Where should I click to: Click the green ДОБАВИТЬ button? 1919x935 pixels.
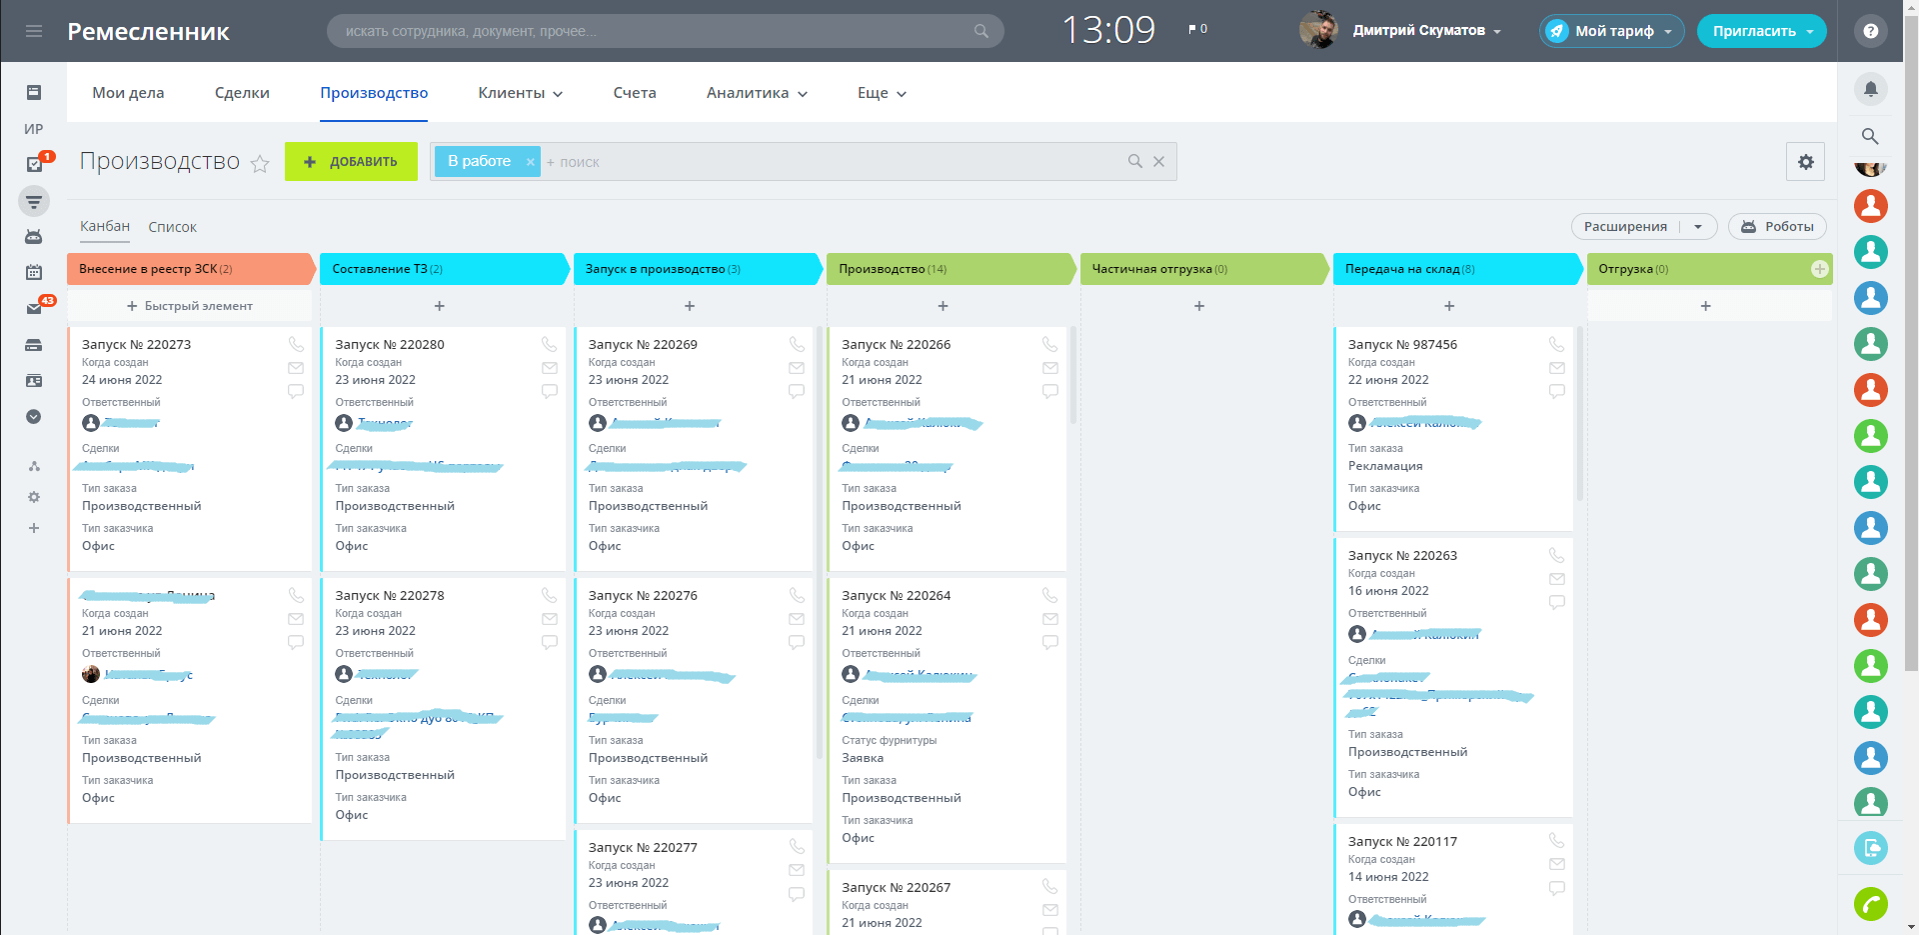351,162
